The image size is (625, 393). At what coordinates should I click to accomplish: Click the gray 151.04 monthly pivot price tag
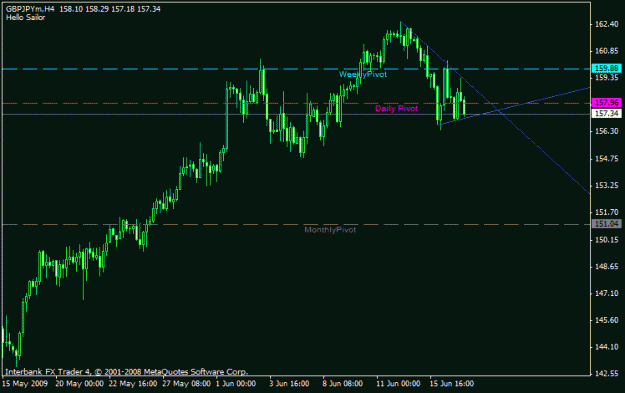(x=607, y=224)
